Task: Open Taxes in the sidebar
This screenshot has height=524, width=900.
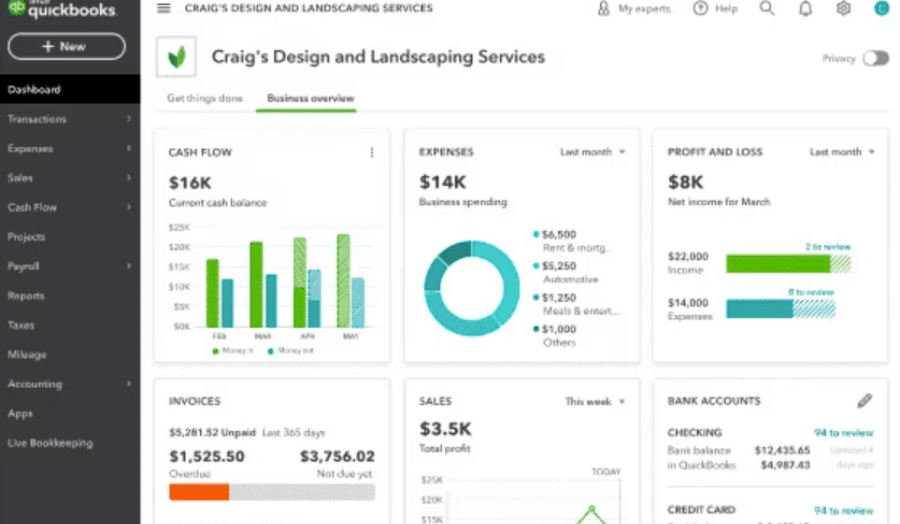Action: tap(70, 325)
